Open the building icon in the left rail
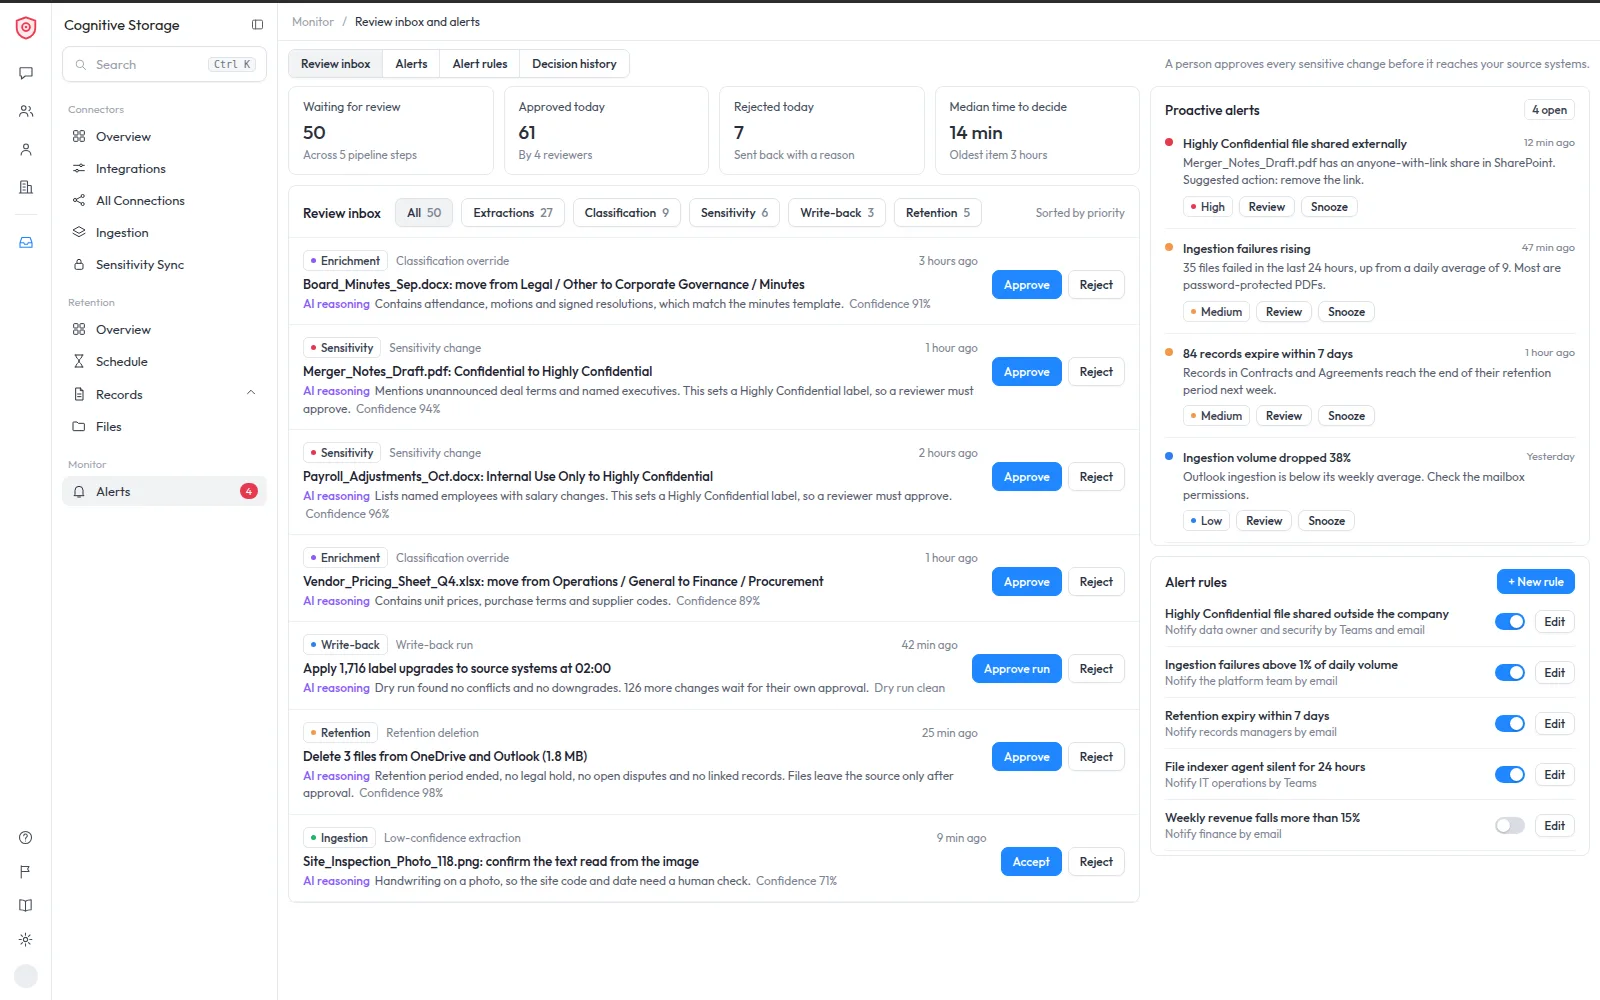This screenshot has width=1600, height=1000. (26, 187)
